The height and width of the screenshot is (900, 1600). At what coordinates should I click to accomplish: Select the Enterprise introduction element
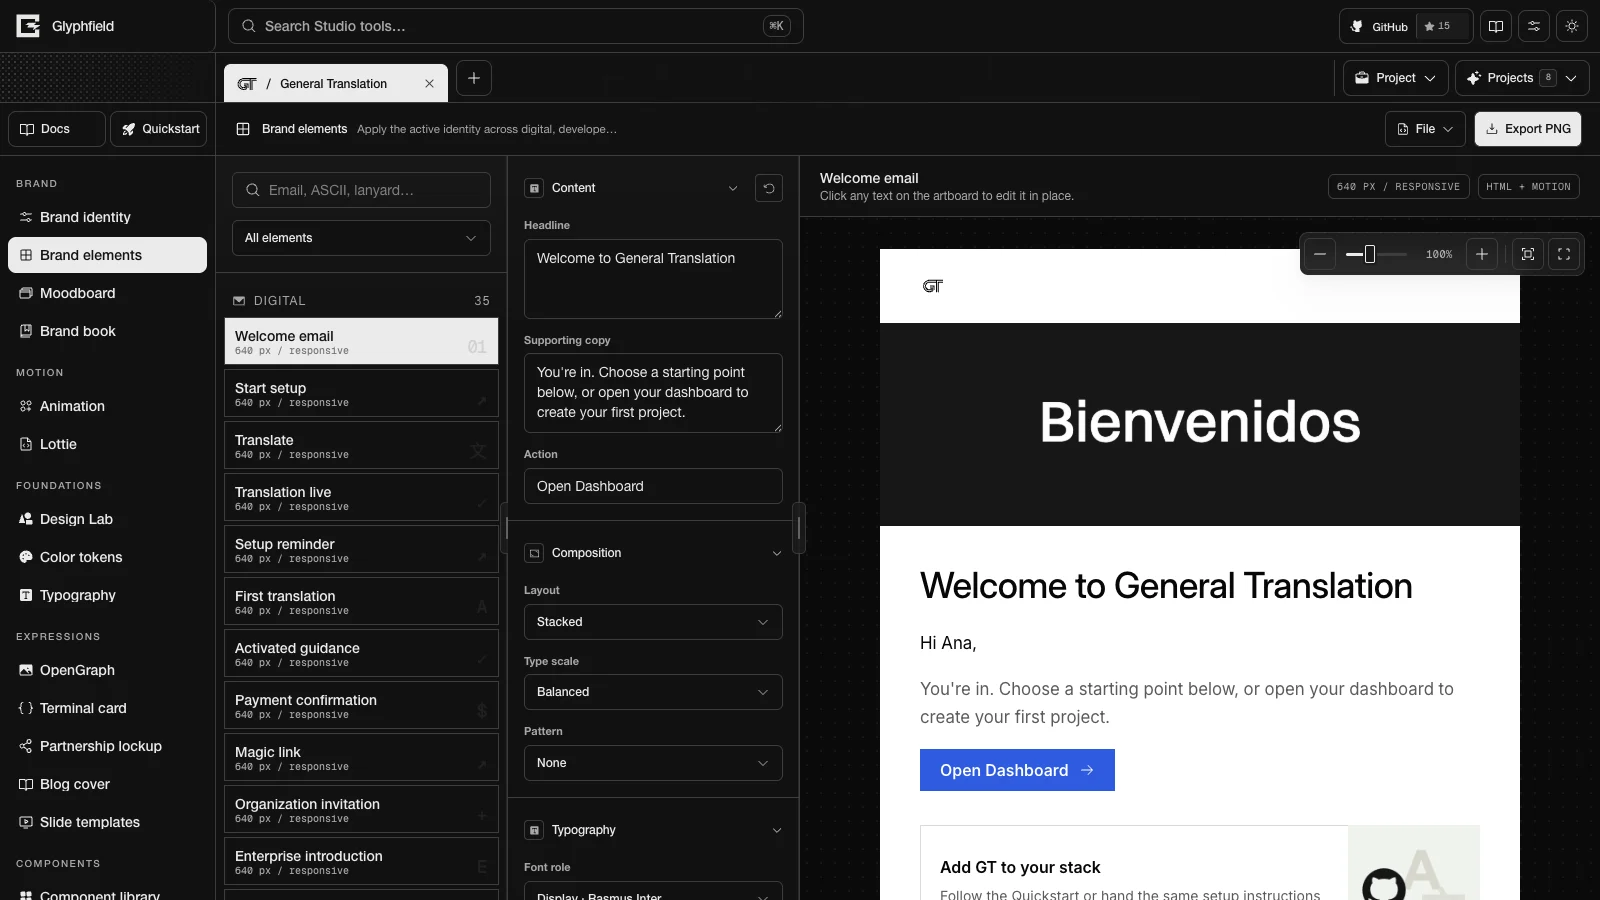[361, 861]
